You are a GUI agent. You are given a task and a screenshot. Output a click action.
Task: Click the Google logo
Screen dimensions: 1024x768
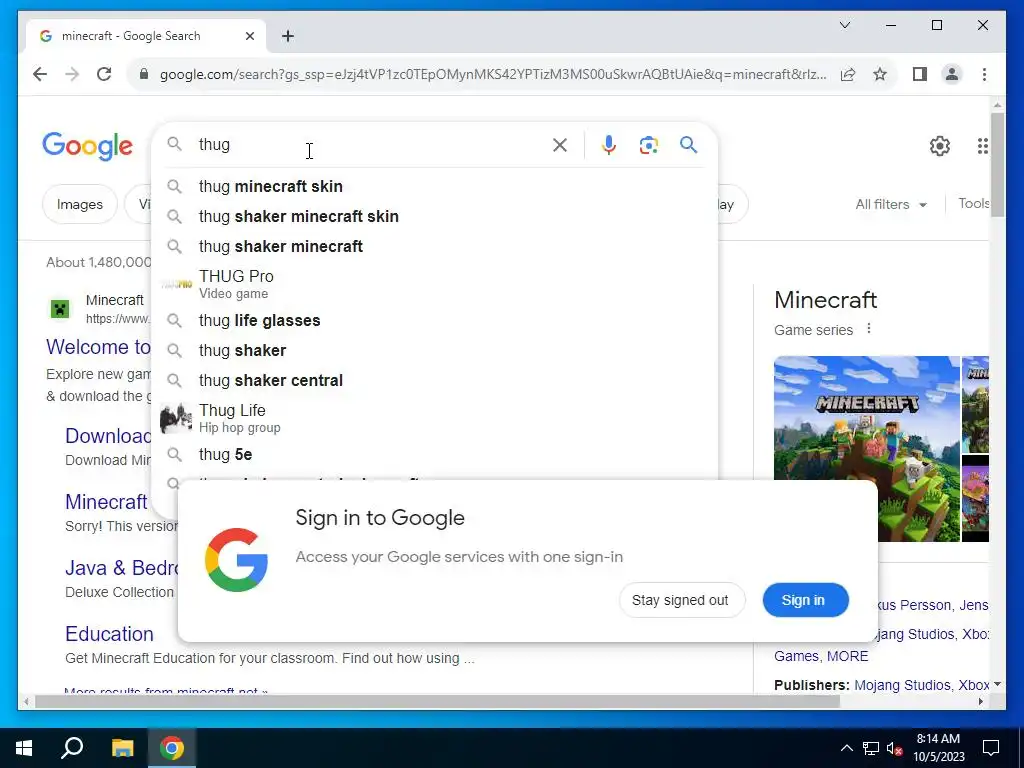point(88,146)
